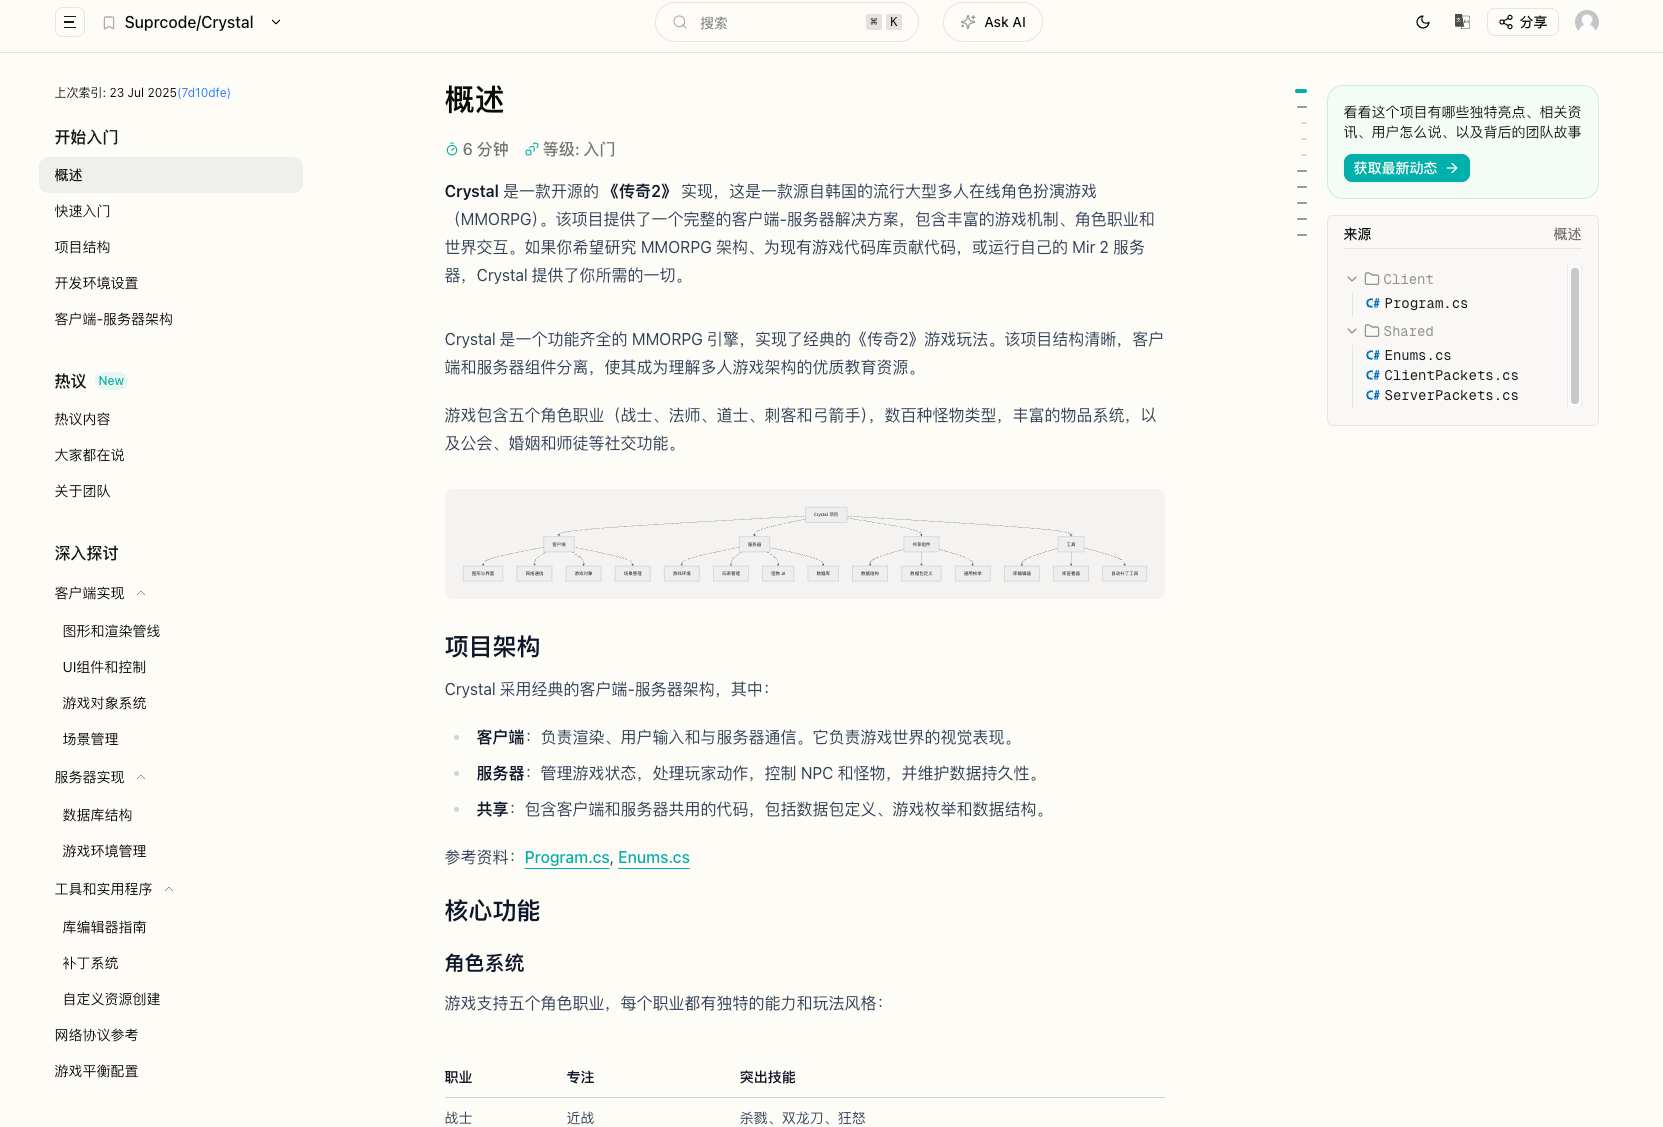Toggle dark mode with the moon icon
1663x1127 pixels.
(x=1422, y=22)
